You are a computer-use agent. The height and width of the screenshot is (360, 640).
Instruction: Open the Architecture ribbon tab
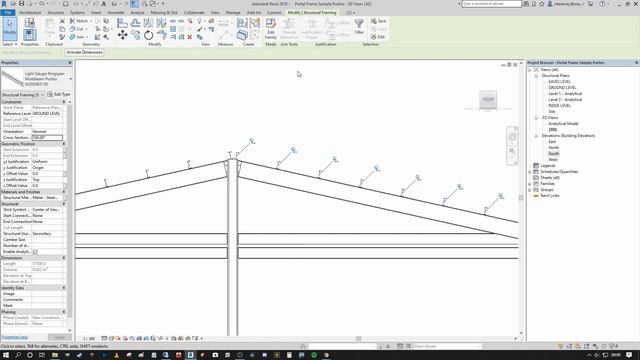pyautogui.click(x=30, y=13)
